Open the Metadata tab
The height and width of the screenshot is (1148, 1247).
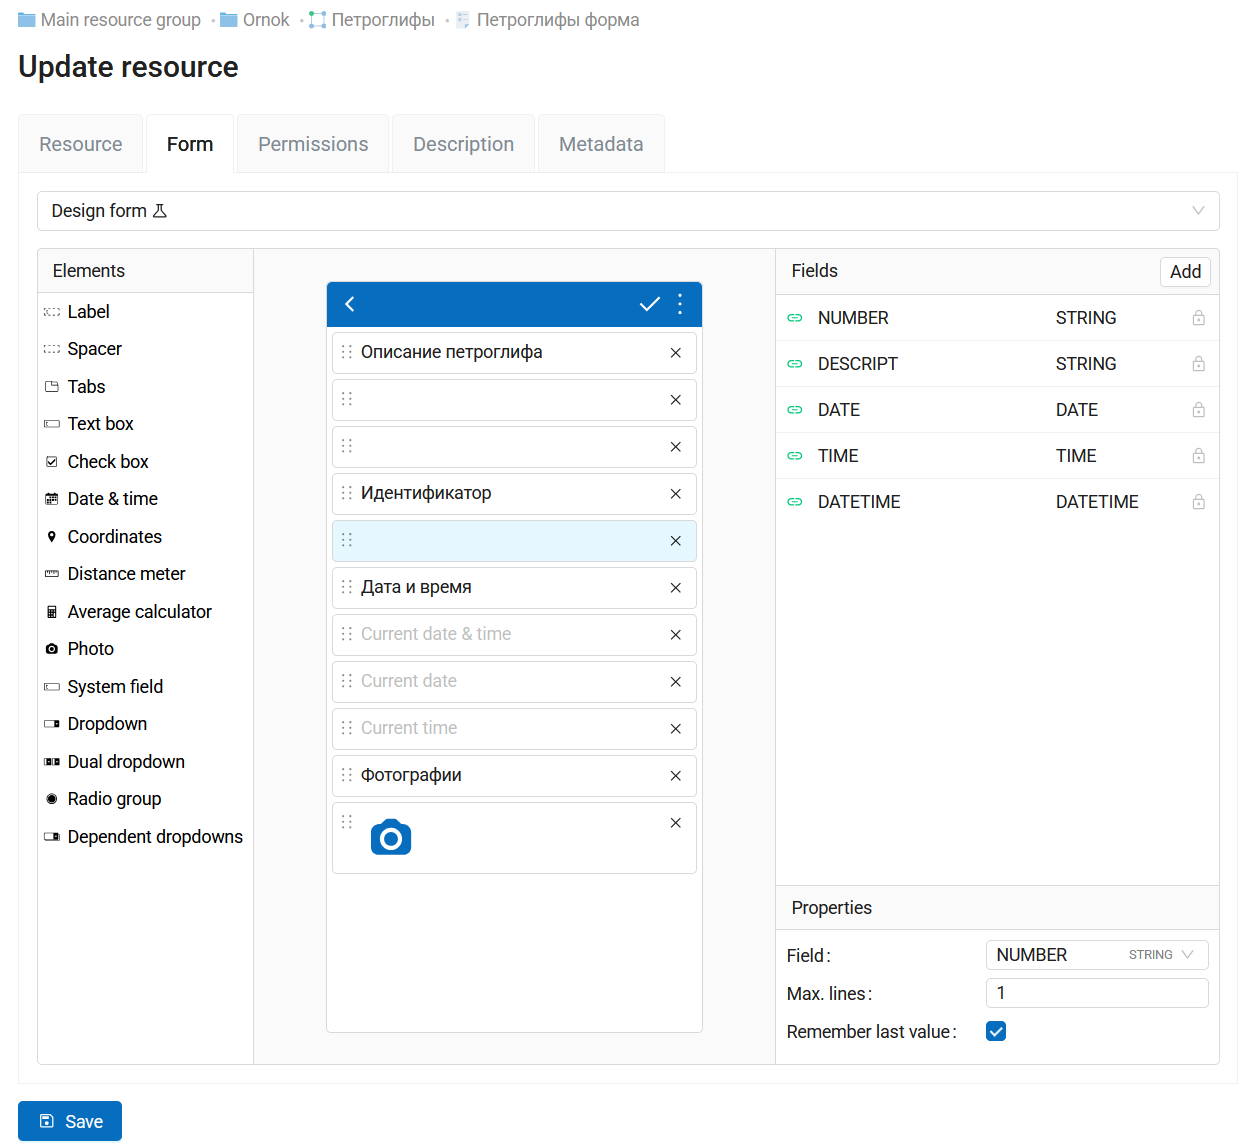click(x=601, y=144)
